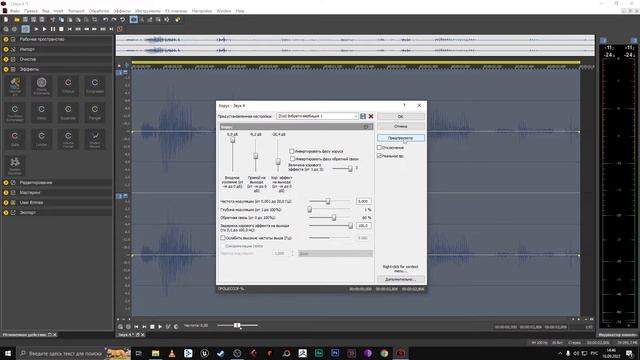The image size is (640, 360).
Task: Click the Cut scissors toolbar icon
Action: (53, 19)
